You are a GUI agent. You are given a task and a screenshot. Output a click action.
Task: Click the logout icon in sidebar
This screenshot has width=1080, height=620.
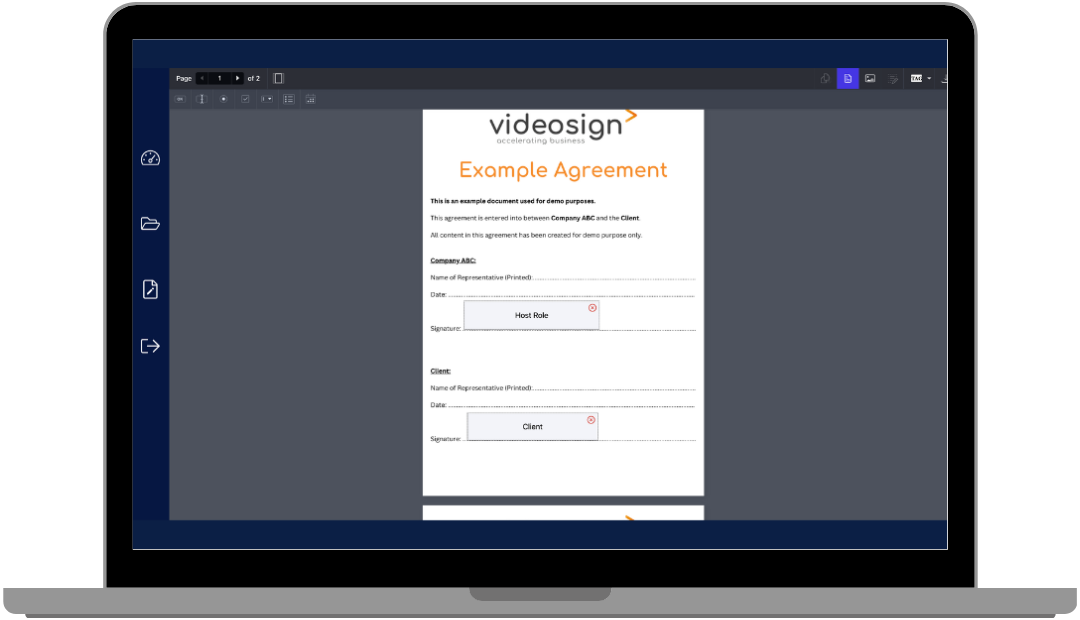(x=150, y=346)
